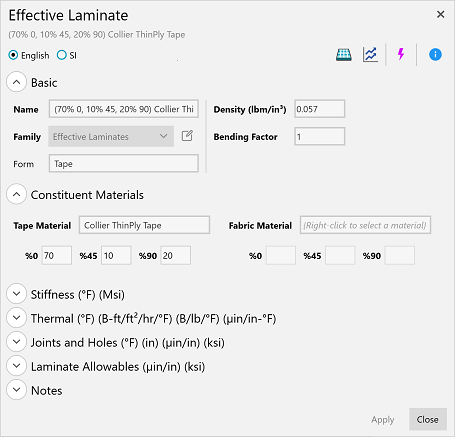
Task: Click the tape %90 field with 20
Action: 176,255
